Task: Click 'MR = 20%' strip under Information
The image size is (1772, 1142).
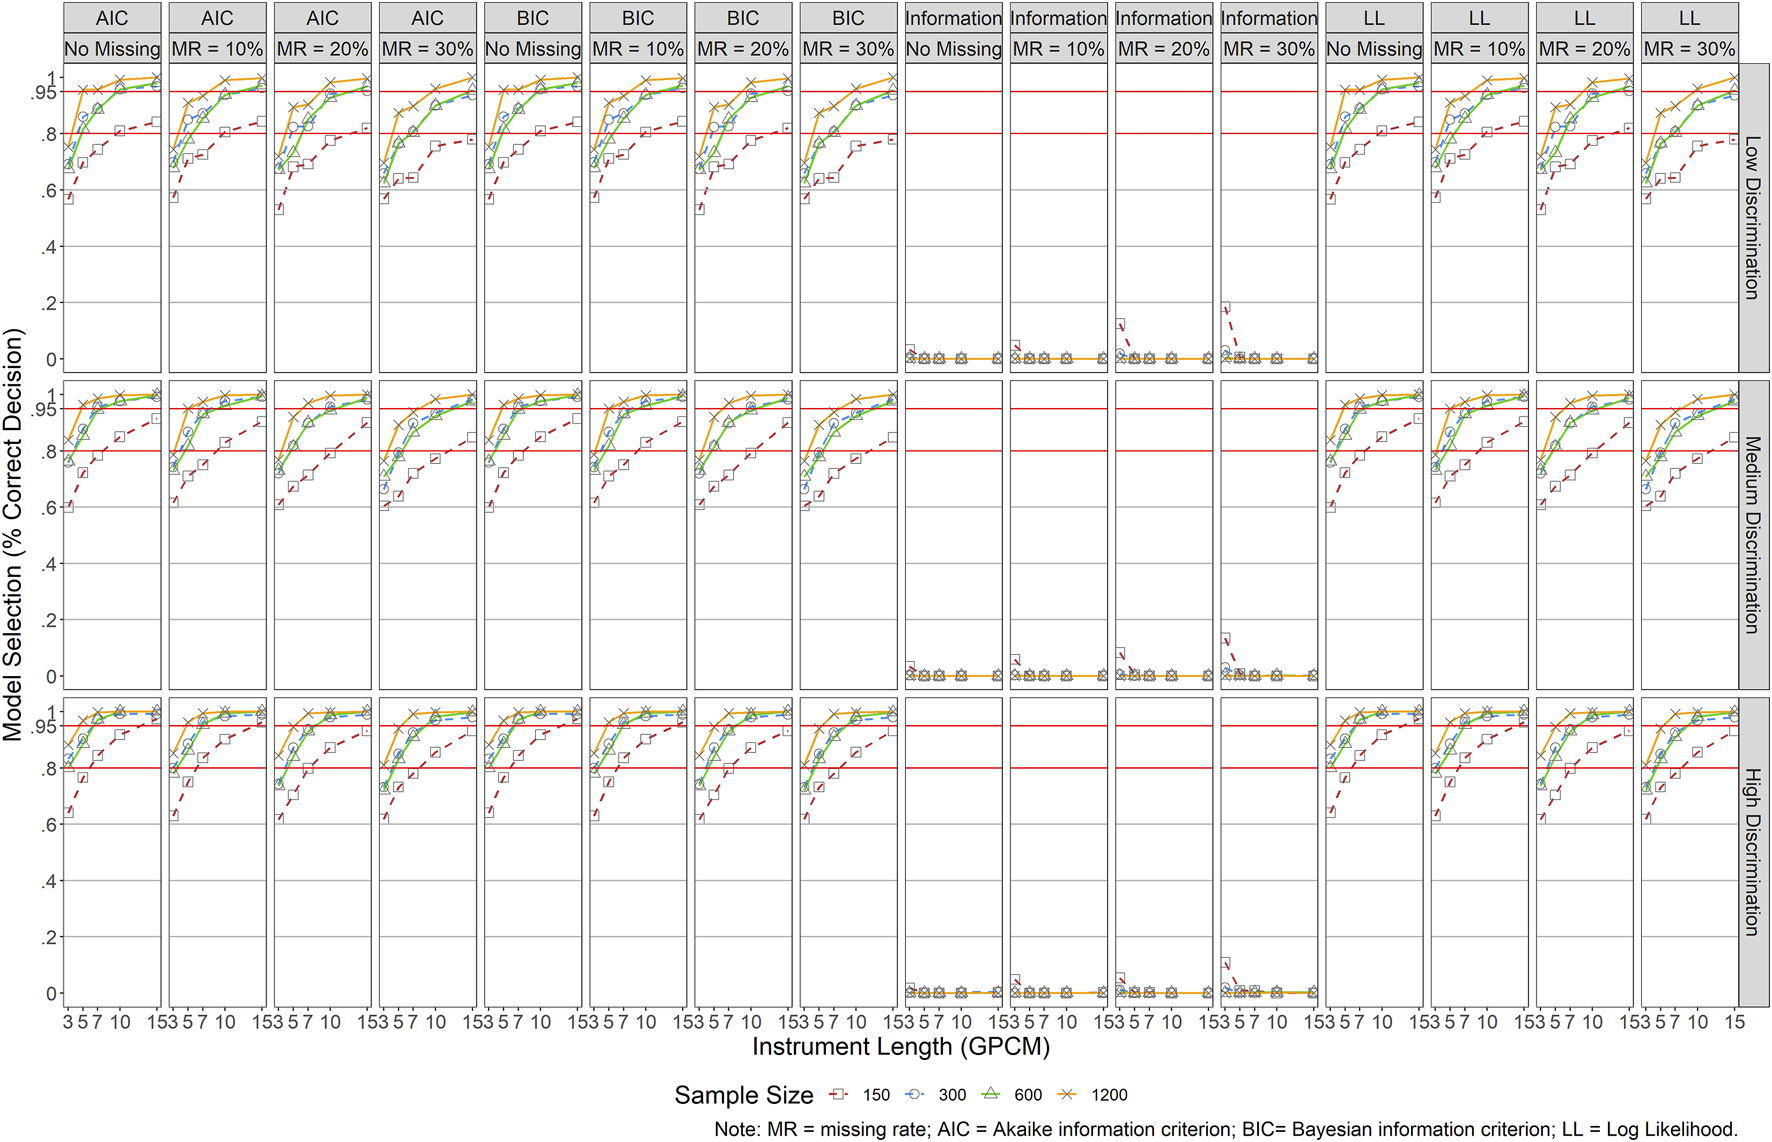Action: point(1163,49)
